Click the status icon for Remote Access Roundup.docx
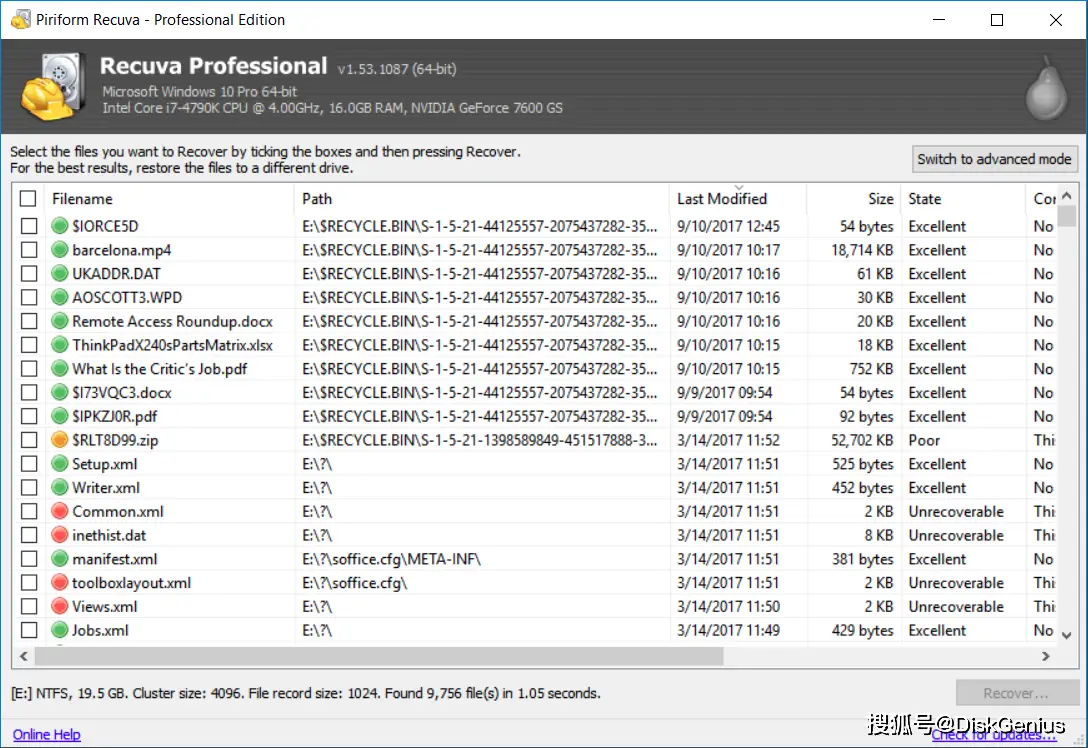 [x=60, y=321]
